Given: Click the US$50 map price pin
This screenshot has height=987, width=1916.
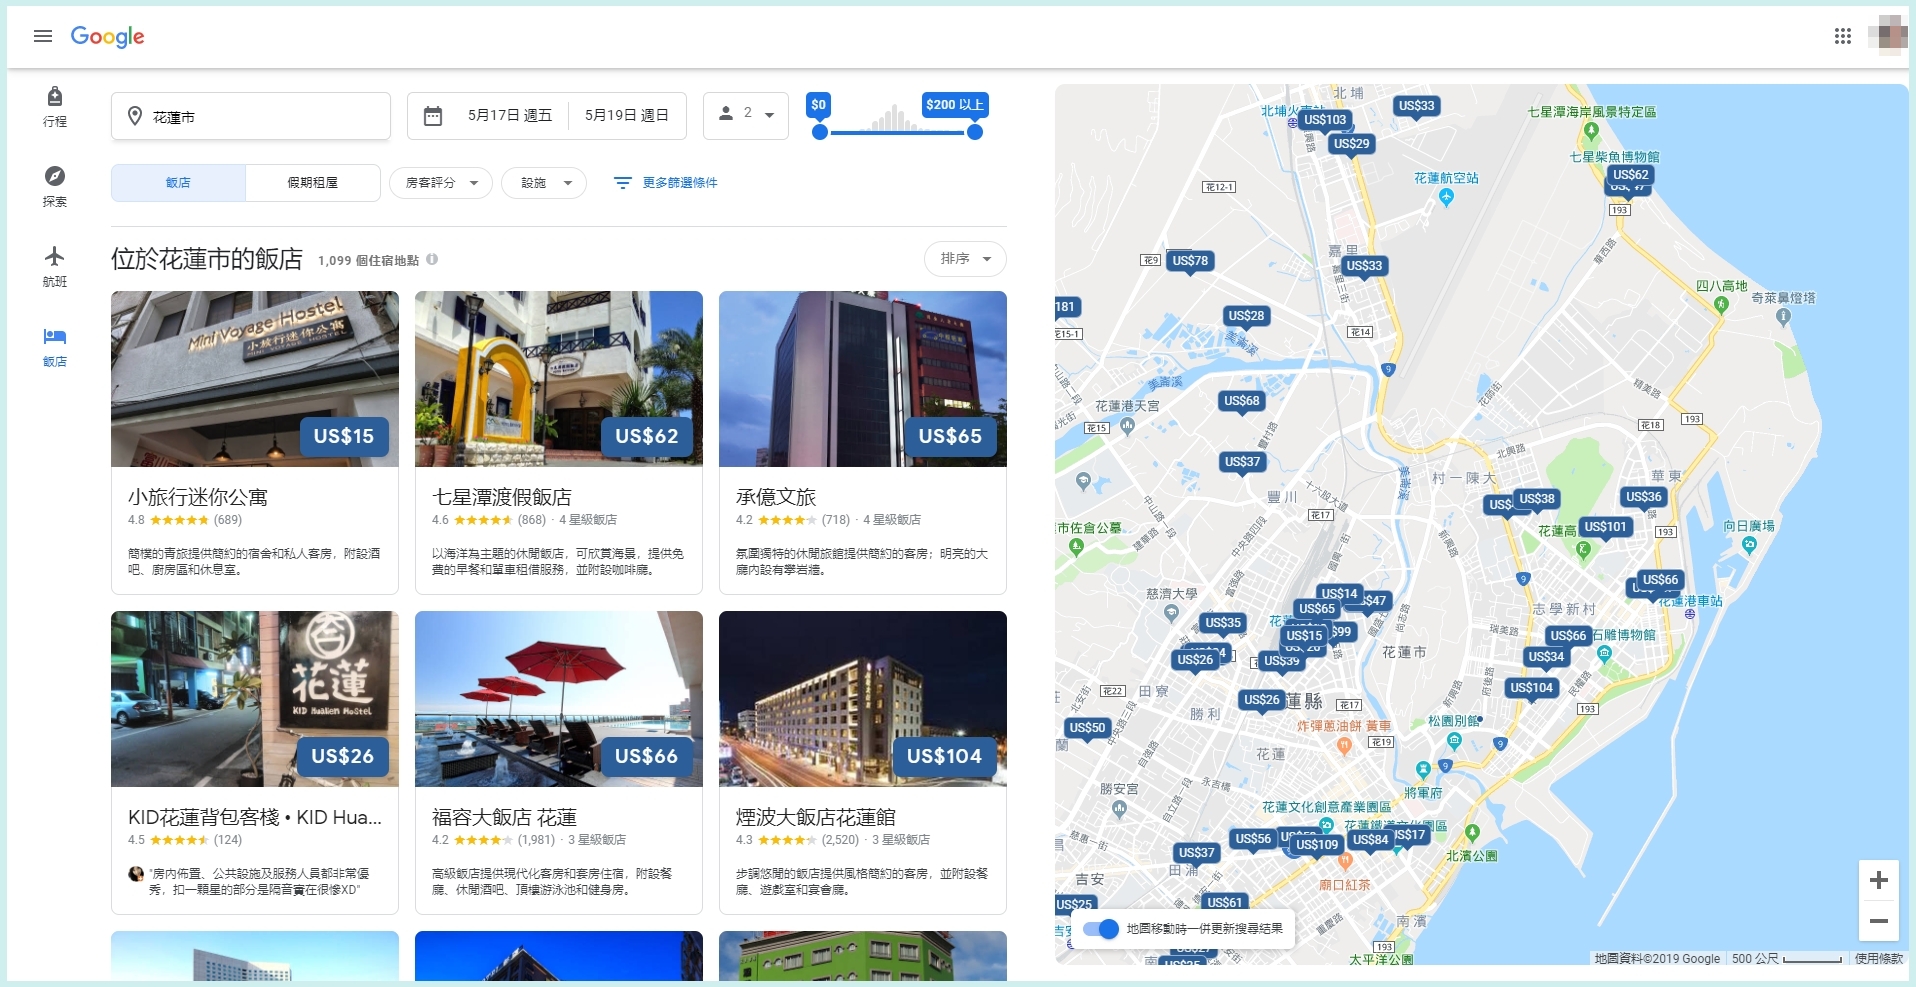Looking at the screenshot, I should (1087, 728).
